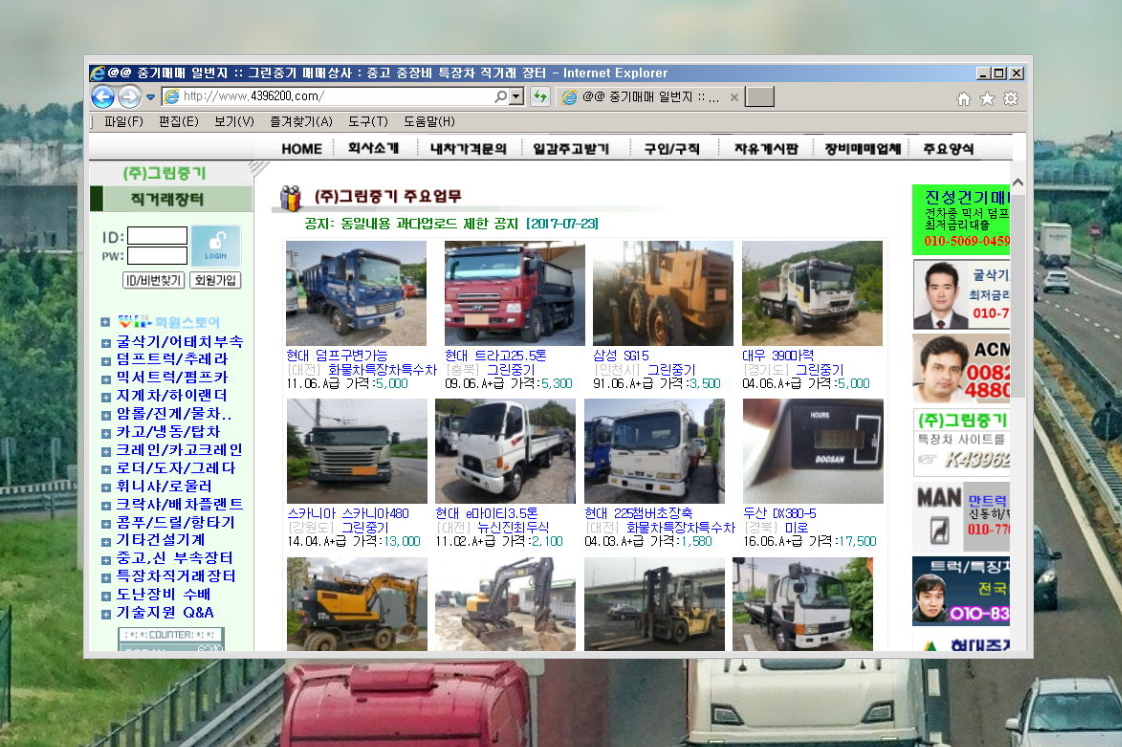
Task: Open the upload limit notice 2017-07-23
Action: pyautogui.click(x=452, y=224)
